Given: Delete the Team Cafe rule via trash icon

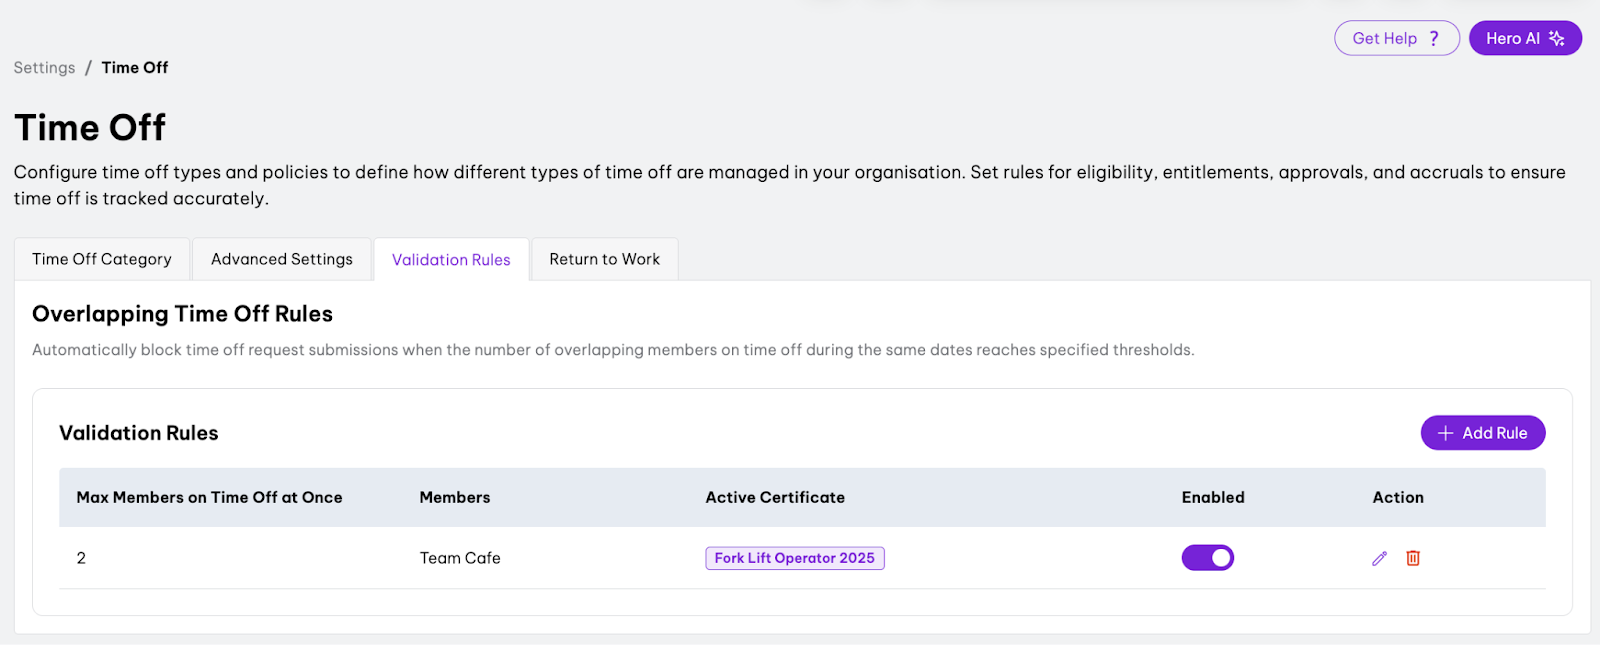Looking at the screenshot, I should (1413, 558).
